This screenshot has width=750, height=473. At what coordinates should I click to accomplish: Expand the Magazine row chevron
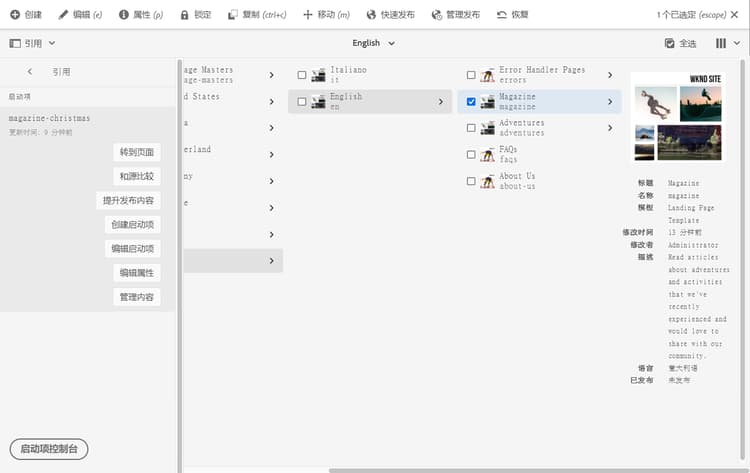[610, 102]
